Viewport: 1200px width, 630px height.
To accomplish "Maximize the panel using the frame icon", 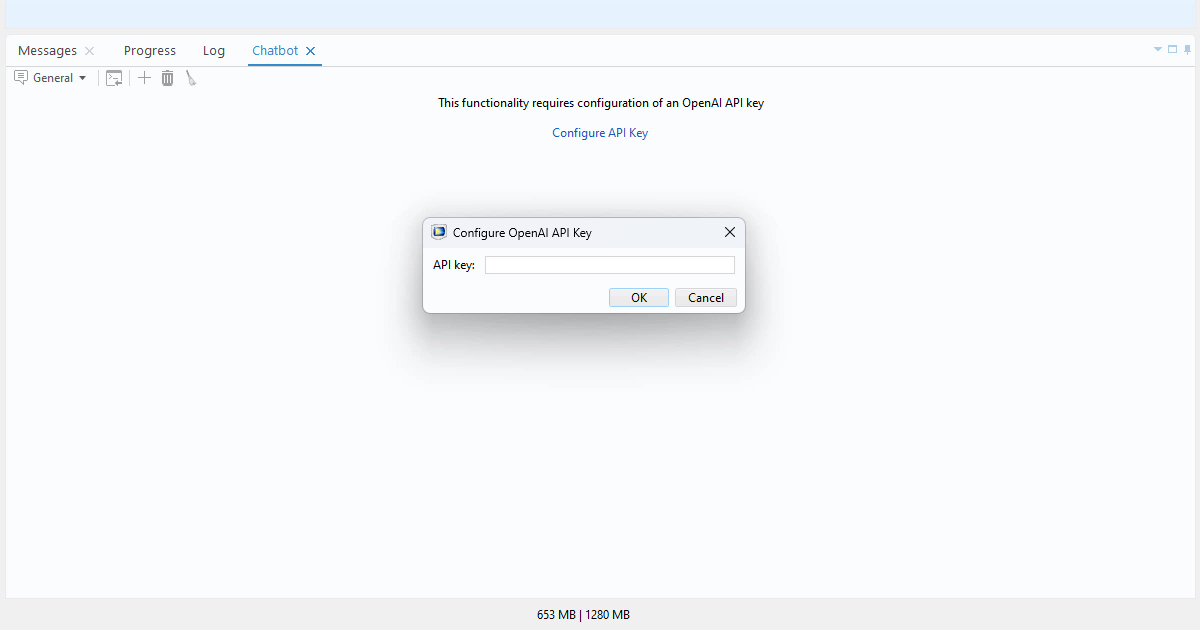I will [1171, 48].
